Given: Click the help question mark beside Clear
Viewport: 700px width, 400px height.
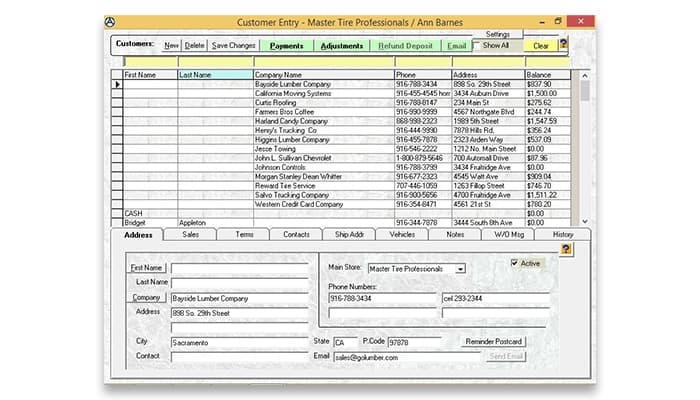Looking at the screenshot, I should (x=563, y=44).
